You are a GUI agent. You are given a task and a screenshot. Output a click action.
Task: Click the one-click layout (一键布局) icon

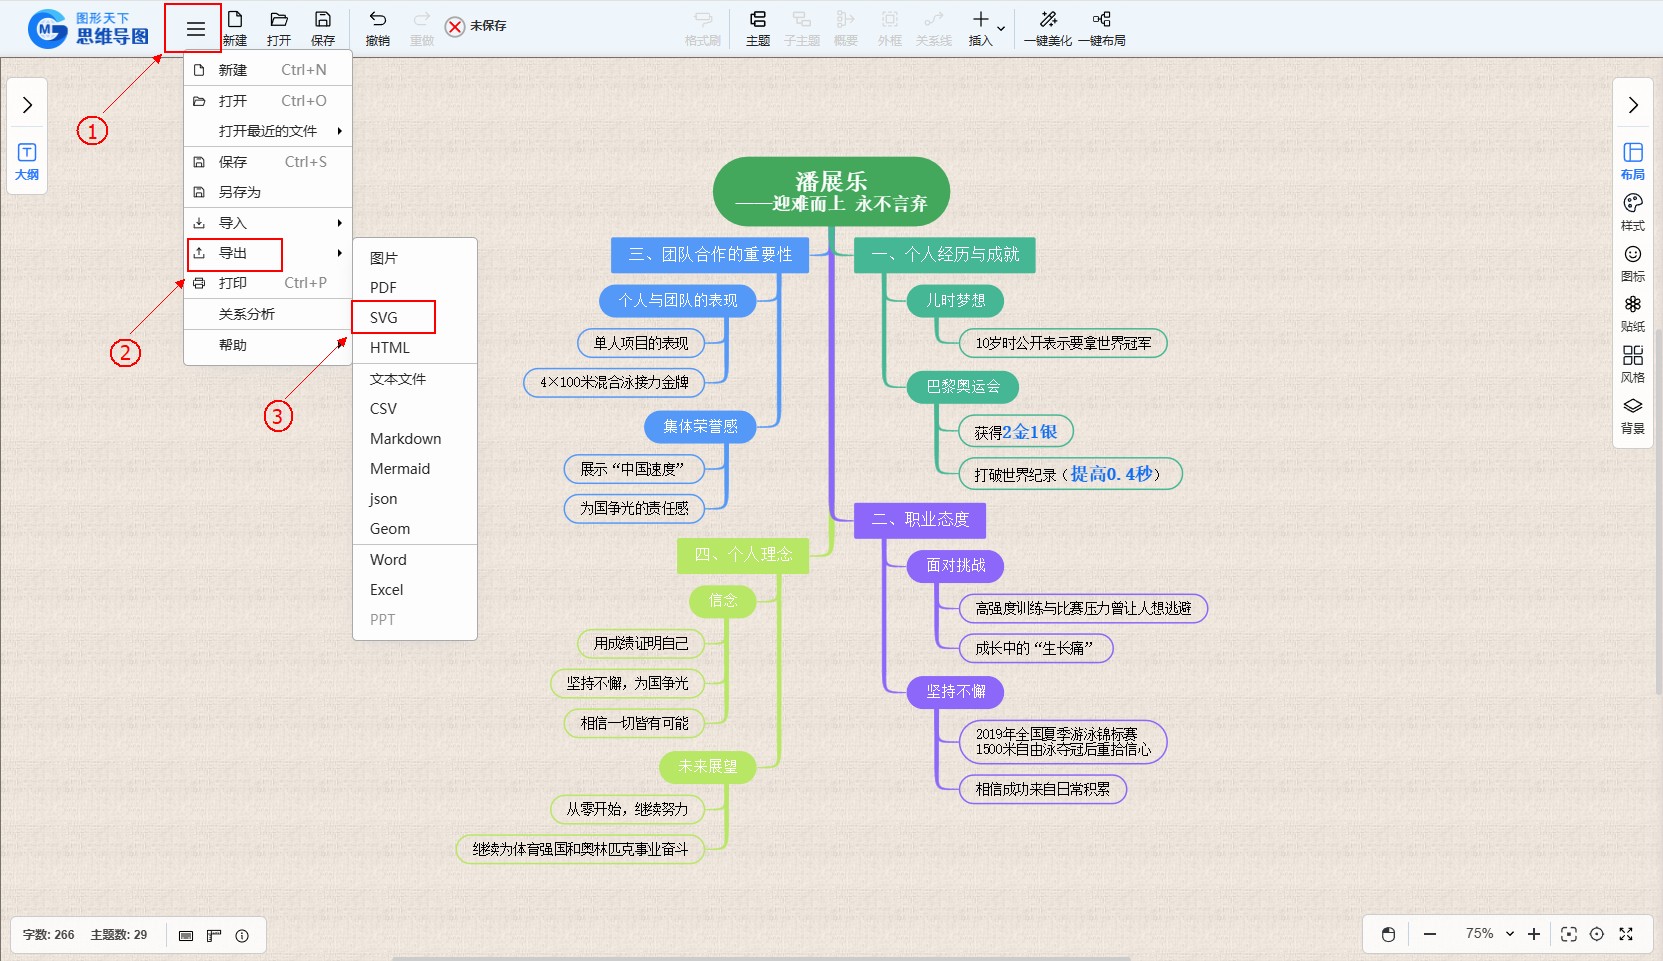tap(1101, 27)
